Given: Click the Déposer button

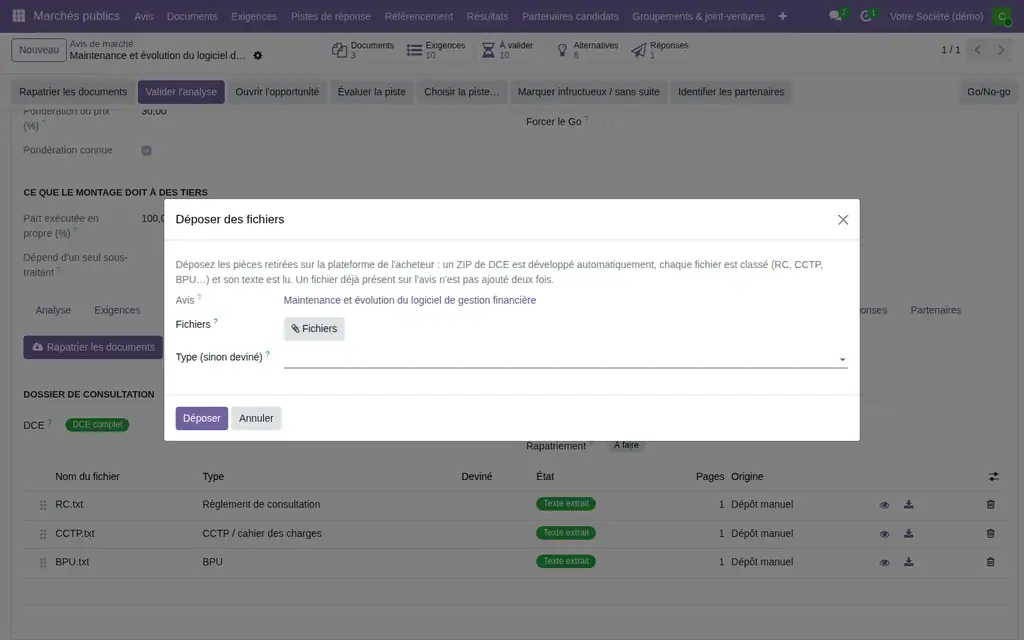Looking at the screenshot, I should [x=202, y=418].
